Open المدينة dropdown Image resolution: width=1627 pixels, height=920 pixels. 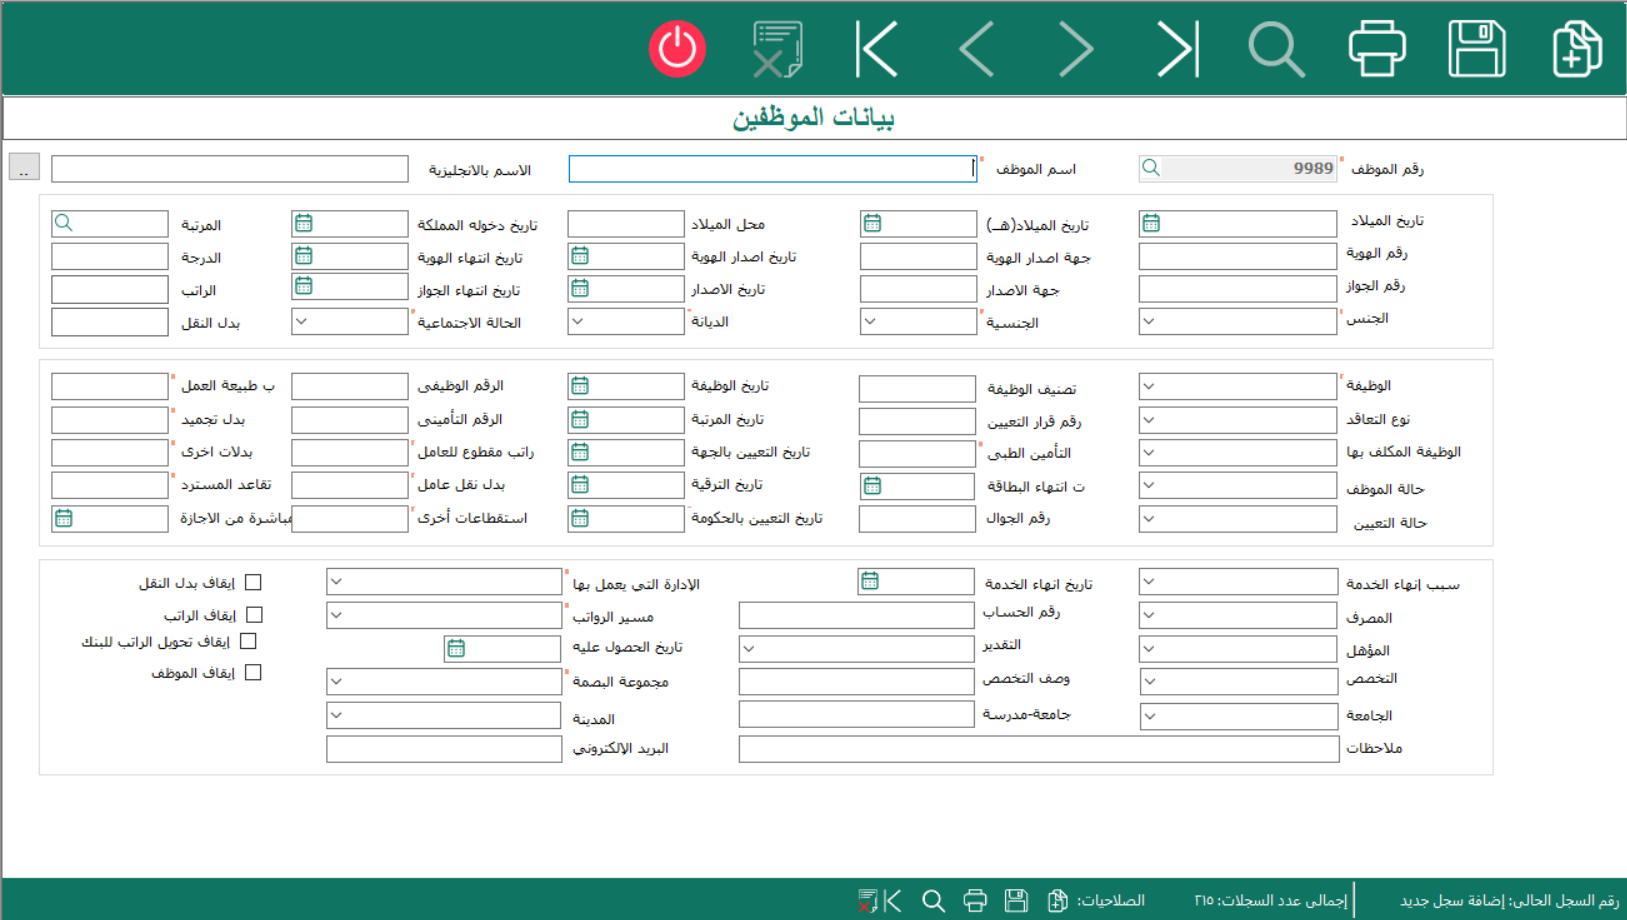point(336,715)
